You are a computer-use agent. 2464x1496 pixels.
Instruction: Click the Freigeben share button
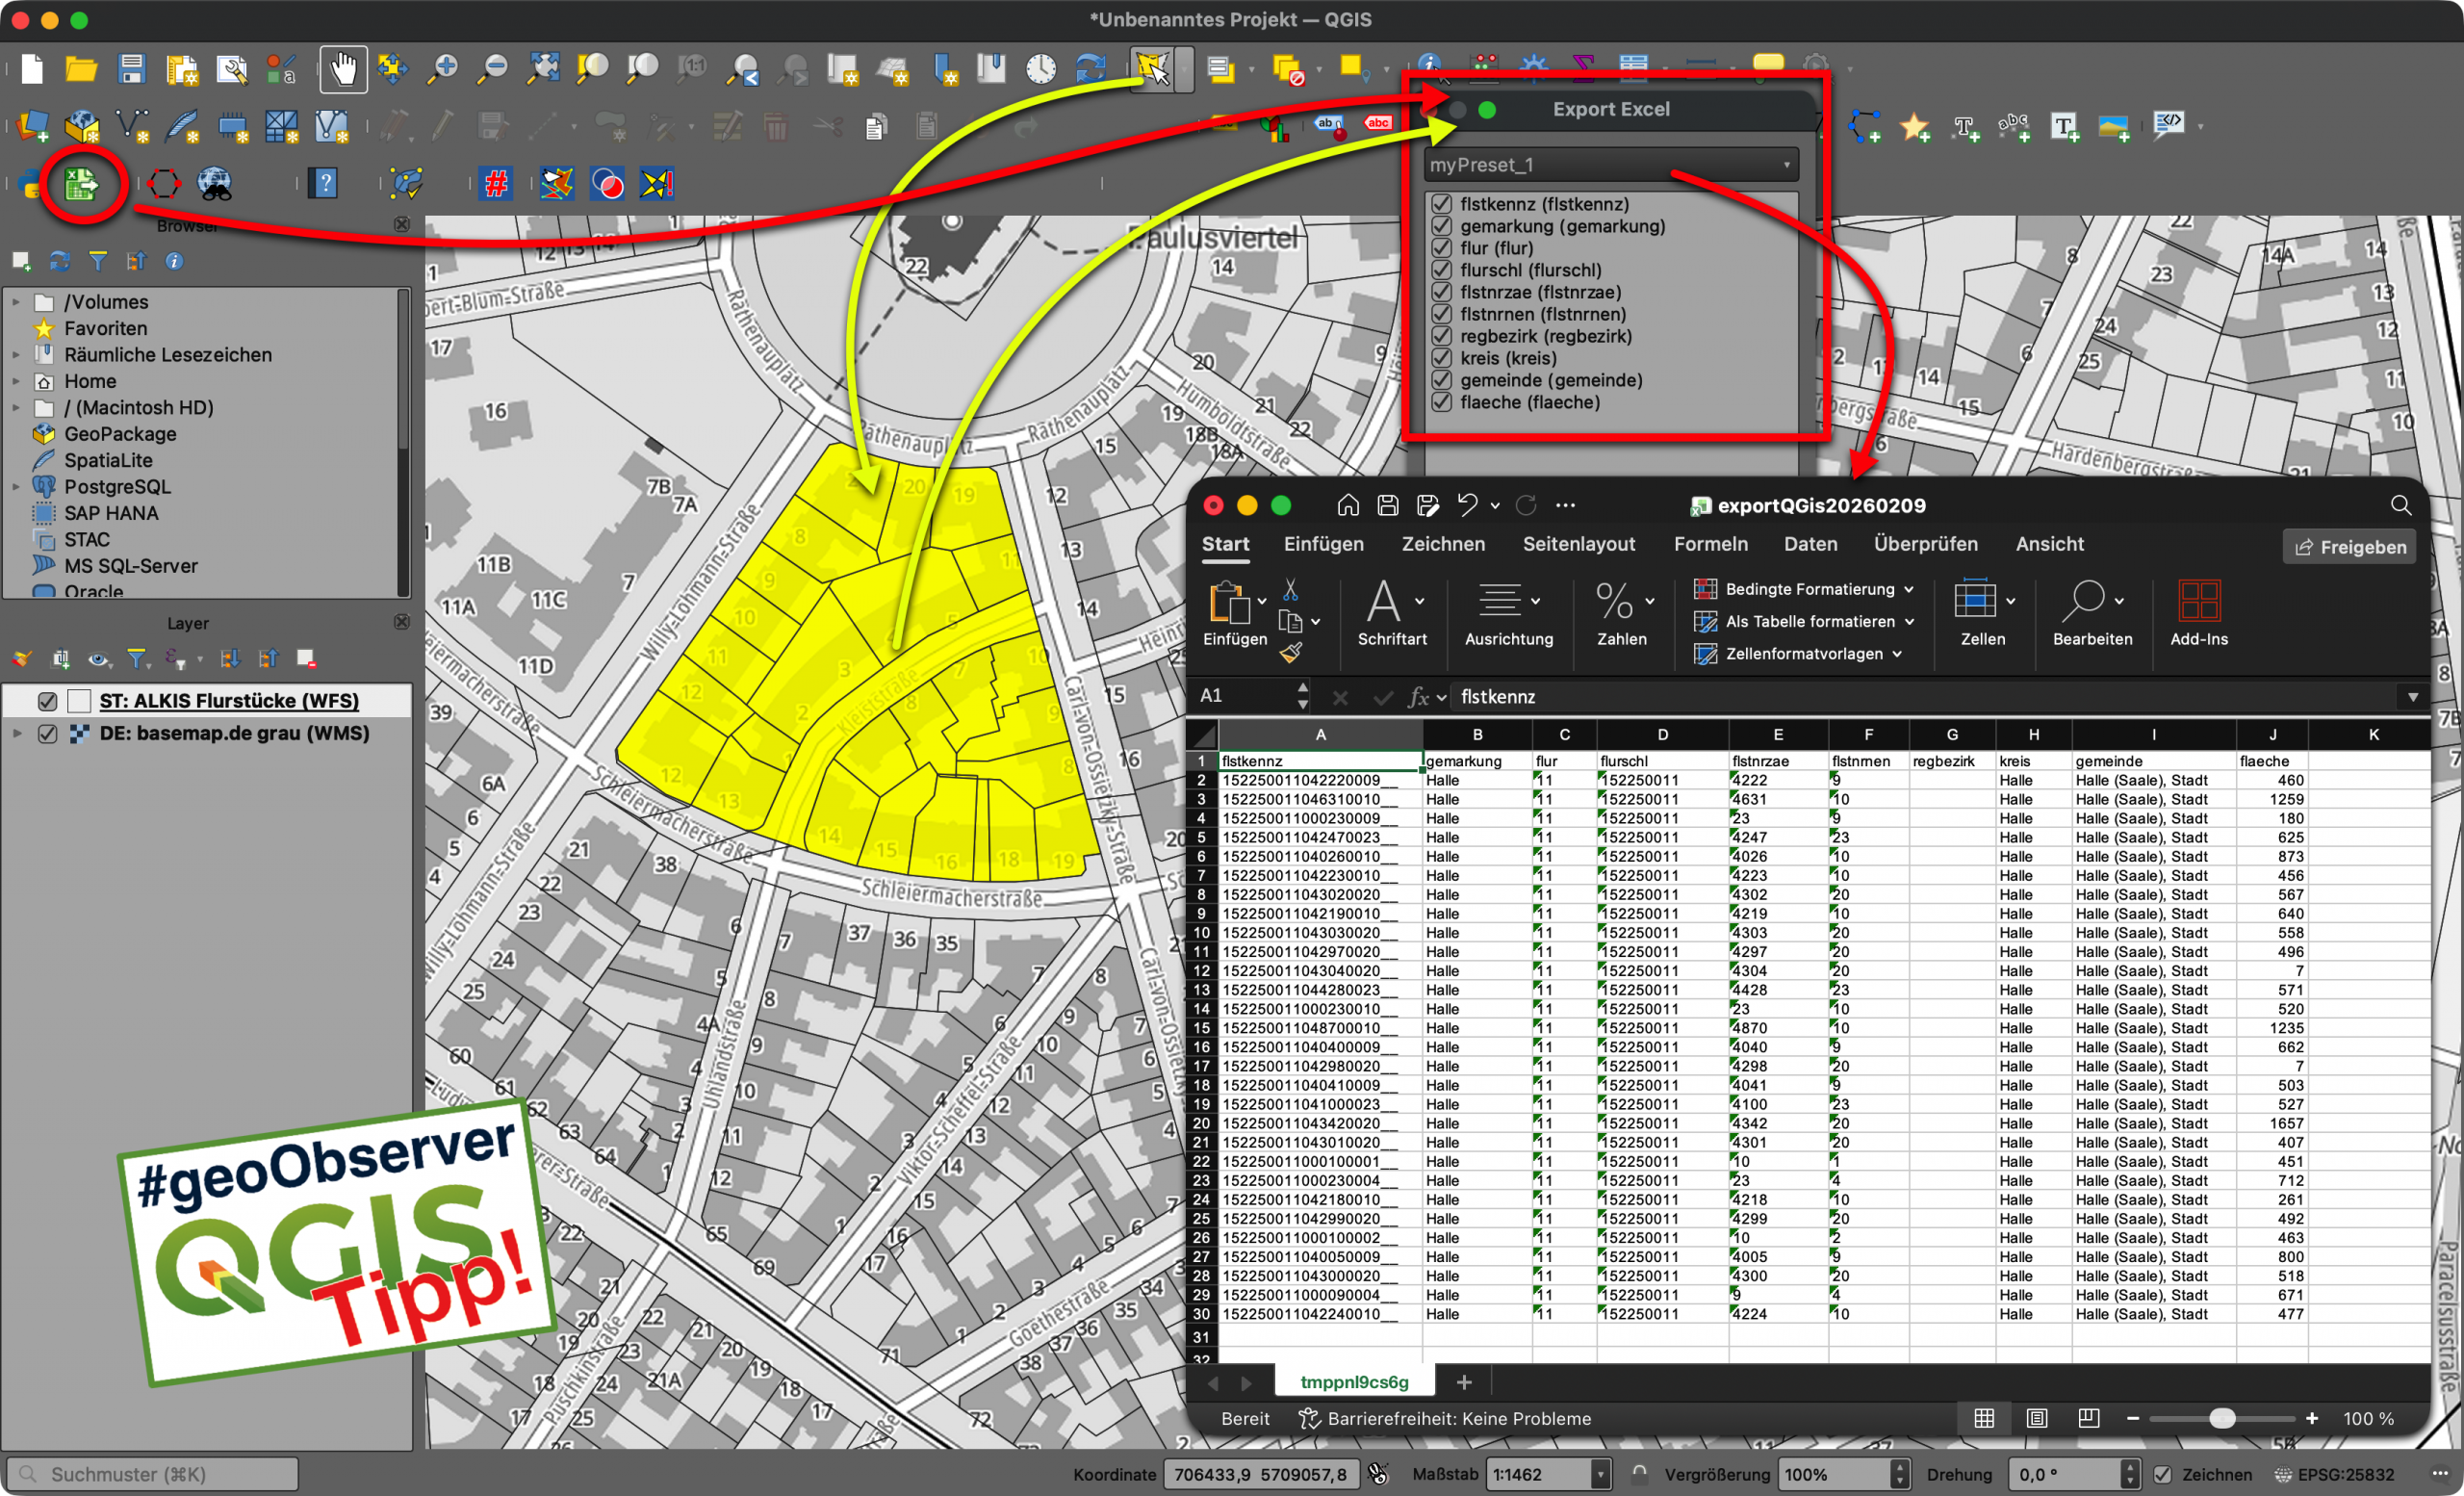pyautogui.click(x=2349, y=547)
